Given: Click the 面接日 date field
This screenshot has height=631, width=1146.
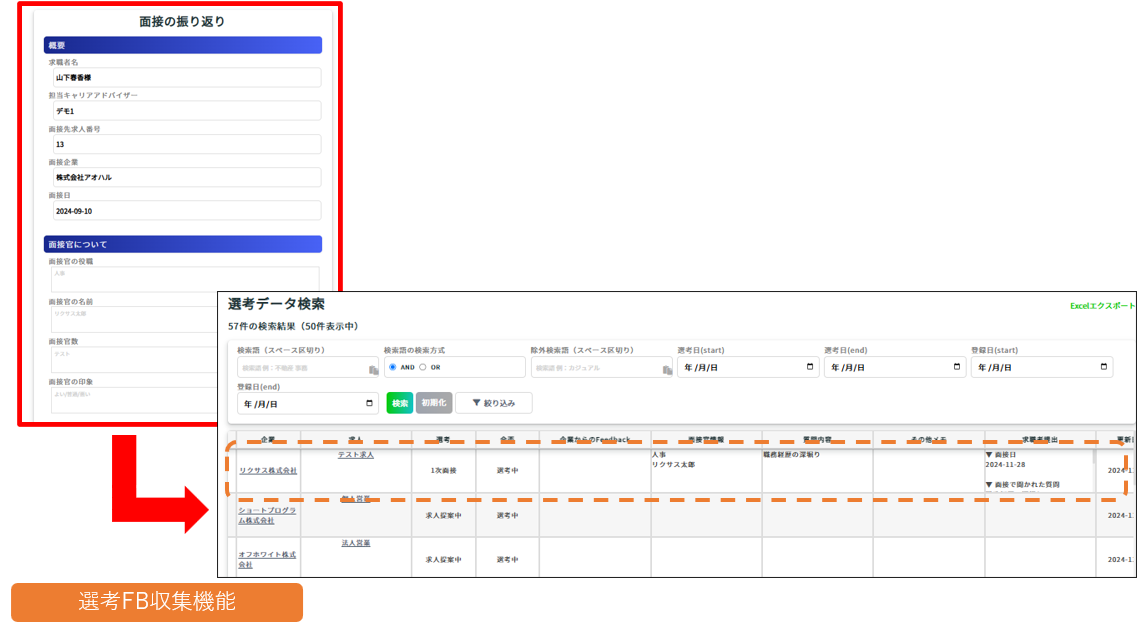Looking at the screenshot, I should tap(185, 211).
